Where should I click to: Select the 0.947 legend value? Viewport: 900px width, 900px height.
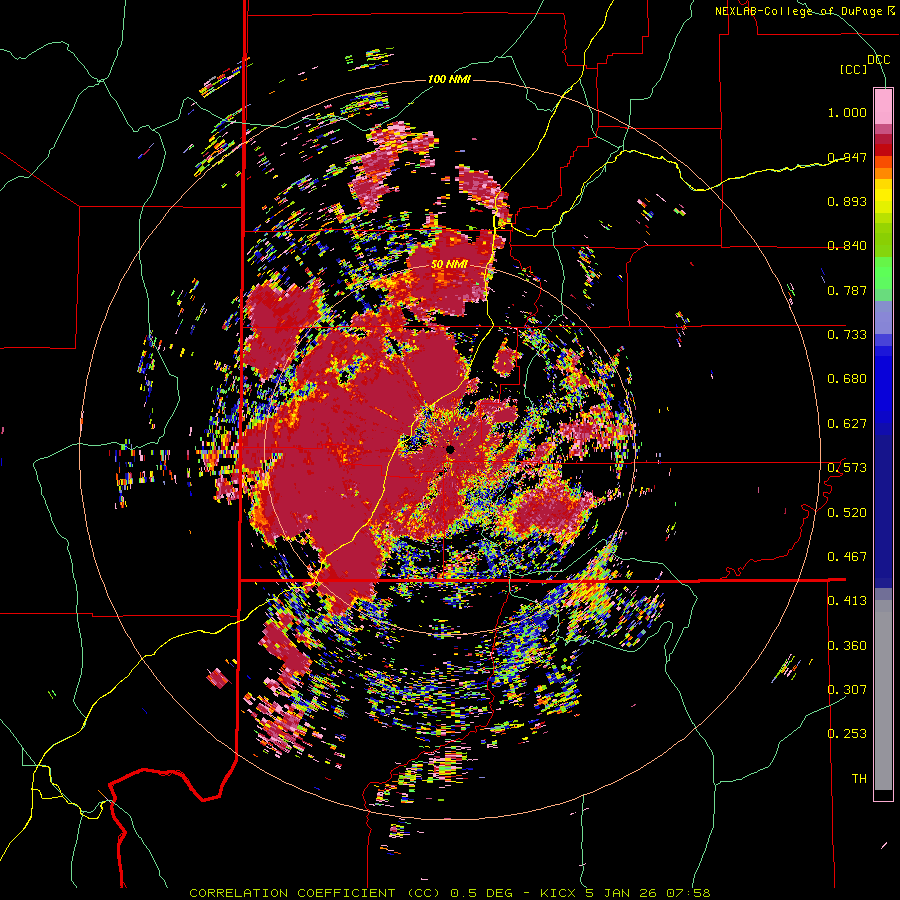[x=847, y=157]
